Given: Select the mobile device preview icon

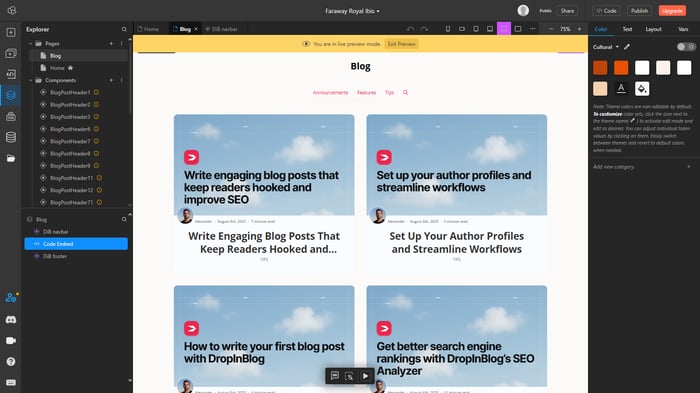Looking at the screenshot, I should [x=448, y=29].
